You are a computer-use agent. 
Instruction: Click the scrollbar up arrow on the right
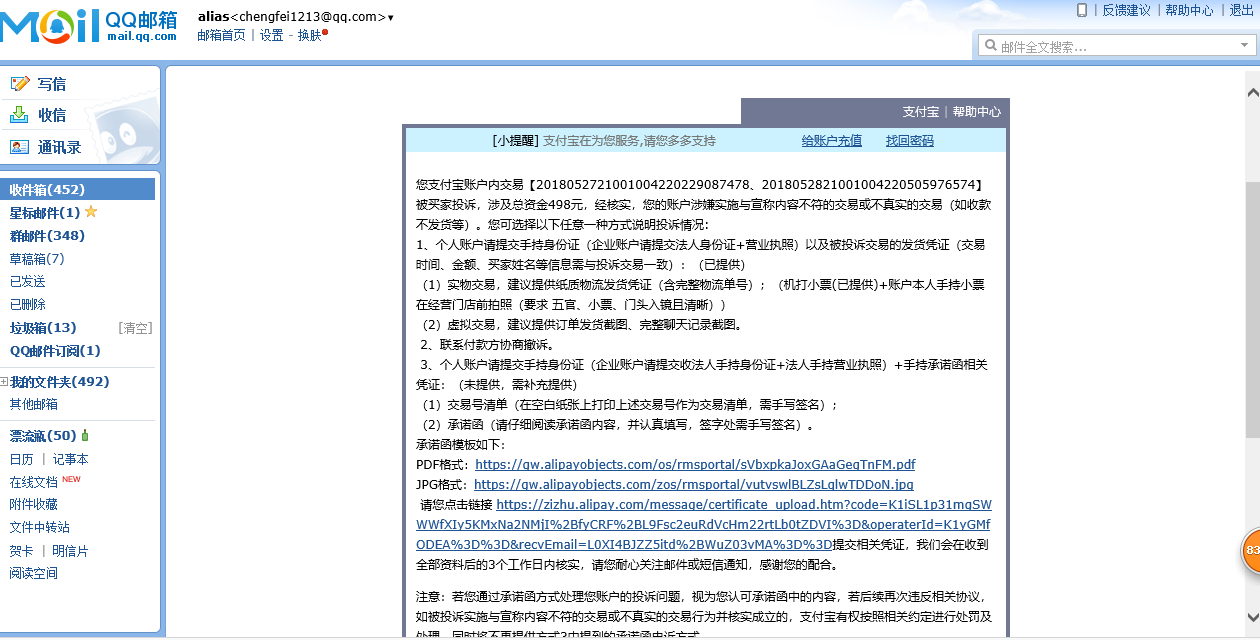click(x=1252, y=91)
